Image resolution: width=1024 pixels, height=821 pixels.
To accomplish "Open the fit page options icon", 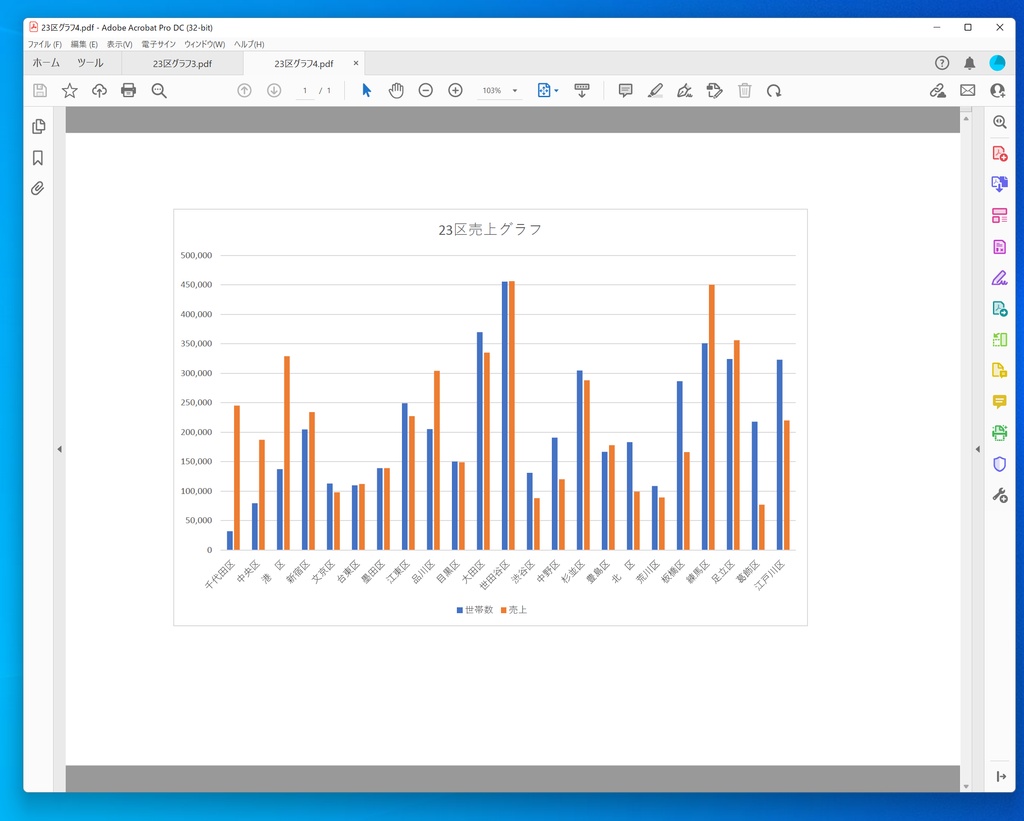I will [544, 90].
